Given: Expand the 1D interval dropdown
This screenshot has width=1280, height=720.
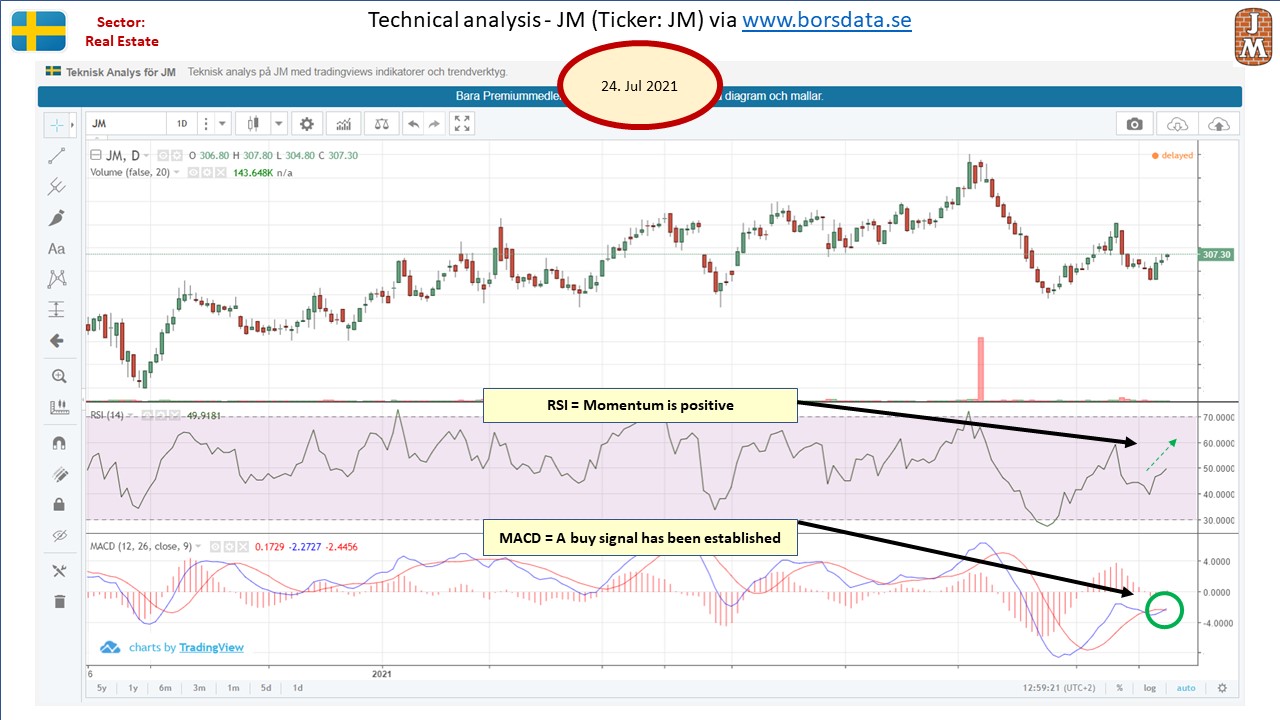Looking at the screenshot, I should (222, 124).
